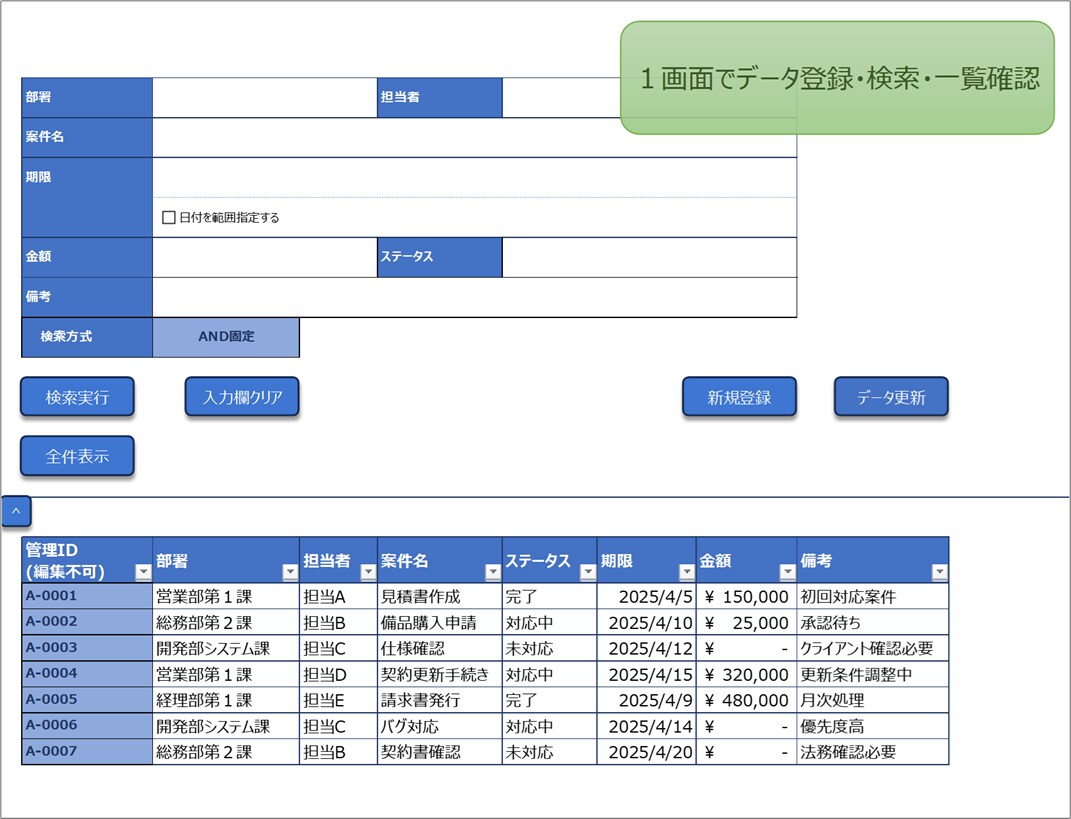Click the 2025/4/10 deadline cell

point(647,622)
